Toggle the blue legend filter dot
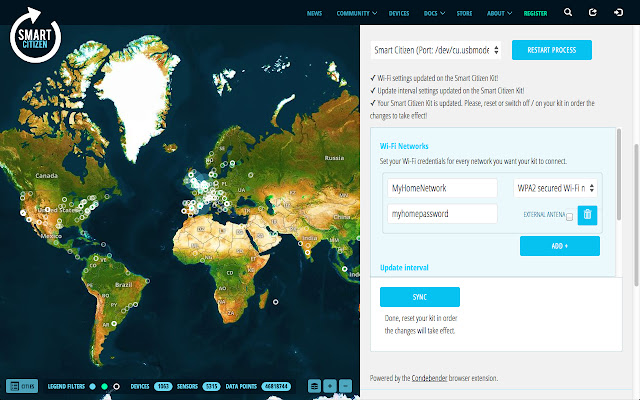Image resolution: width=640 pixels, height=400 pixels. click(92, 385)
